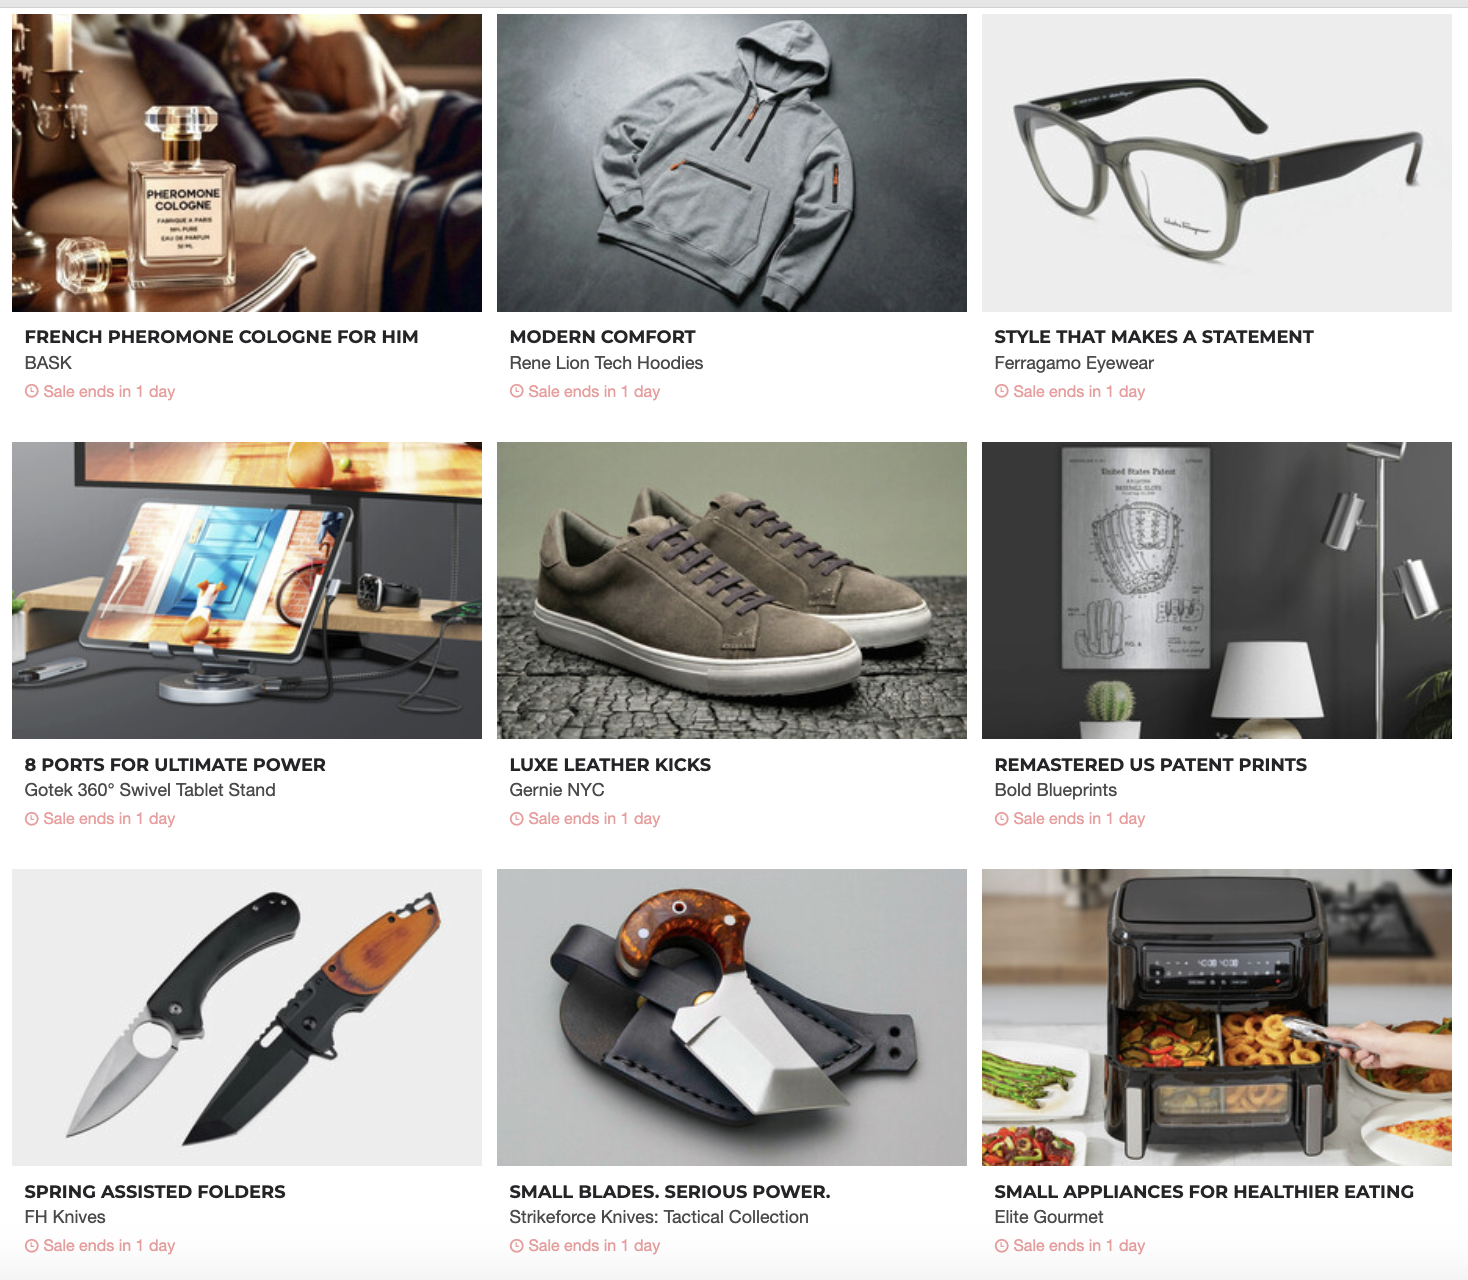Click the clock icon under BASK

[x=32, y=391]
